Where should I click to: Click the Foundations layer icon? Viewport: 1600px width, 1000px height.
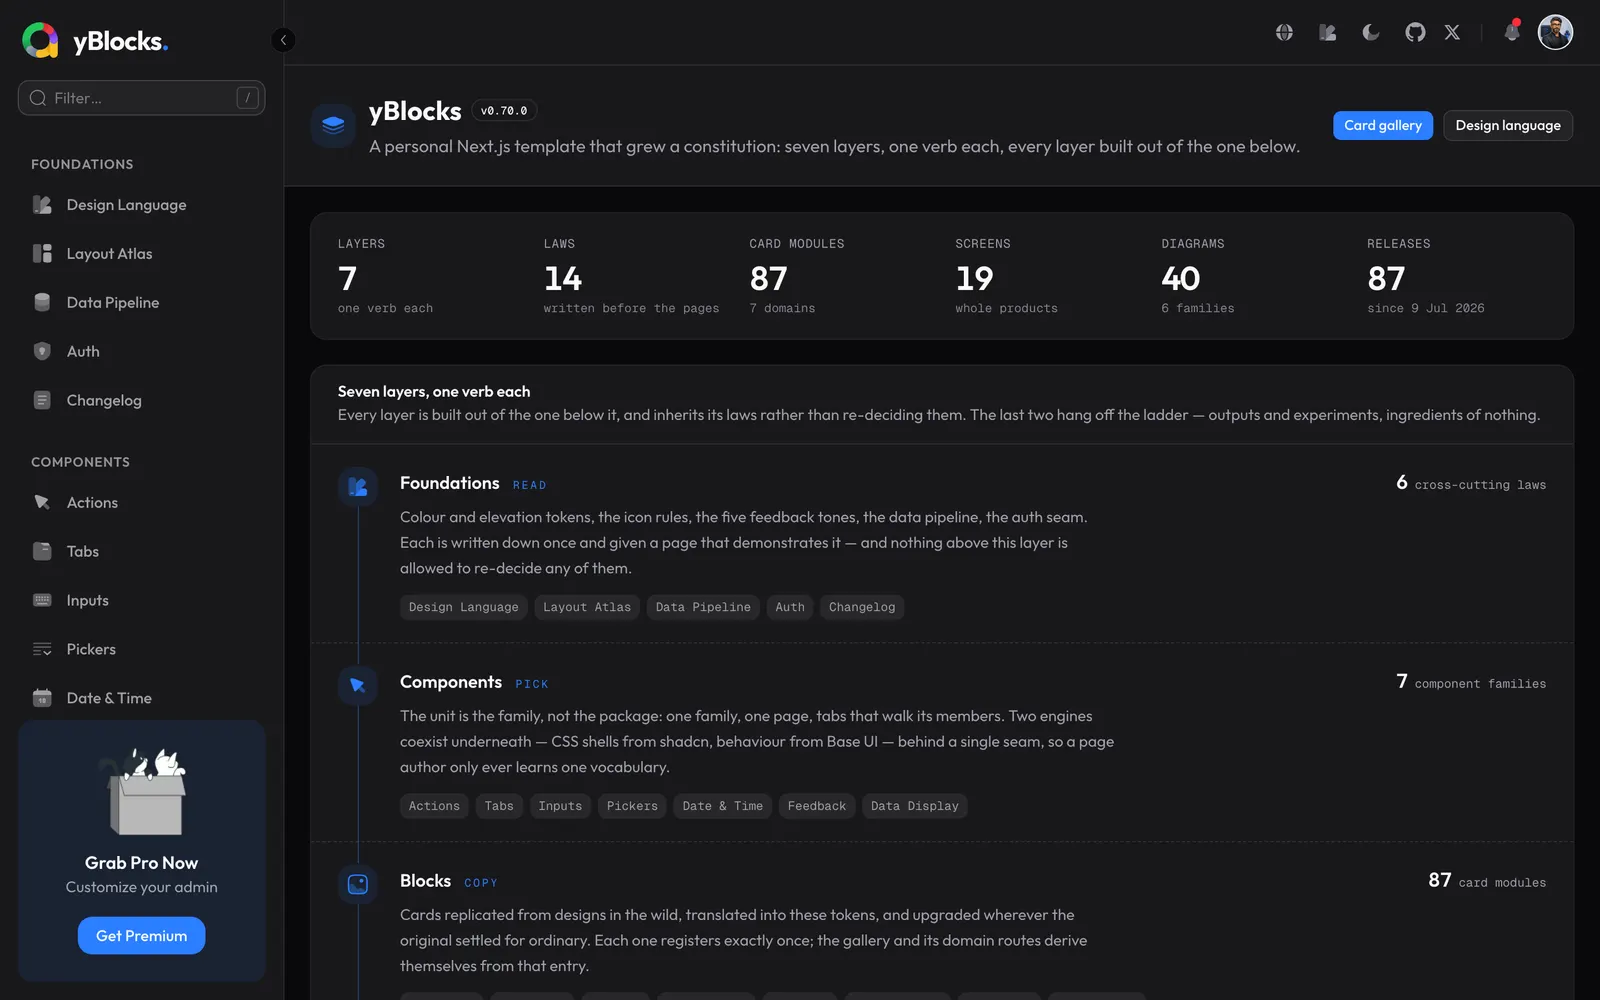[x=358, y=487]
